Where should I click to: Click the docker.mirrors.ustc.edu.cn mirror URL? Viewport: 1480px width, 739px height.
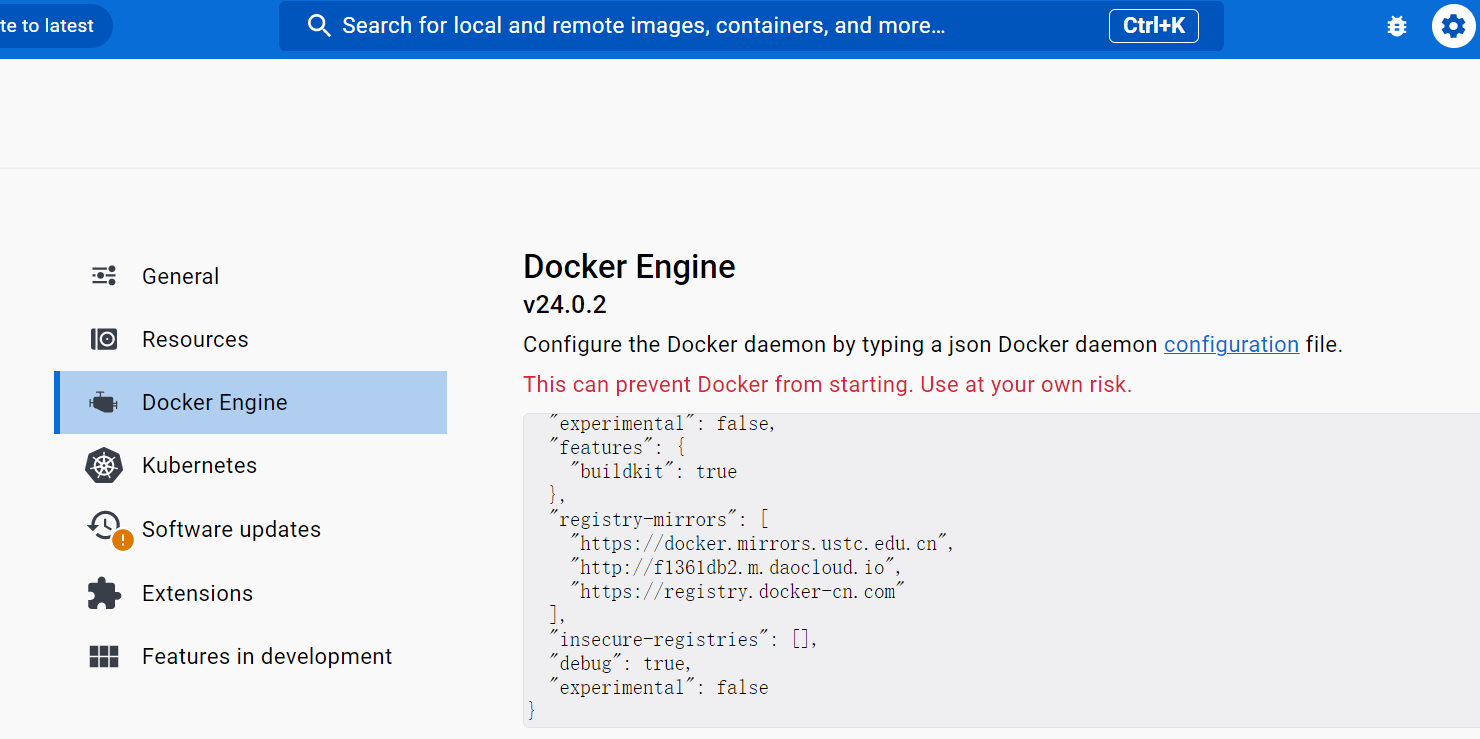coord(762,544)
